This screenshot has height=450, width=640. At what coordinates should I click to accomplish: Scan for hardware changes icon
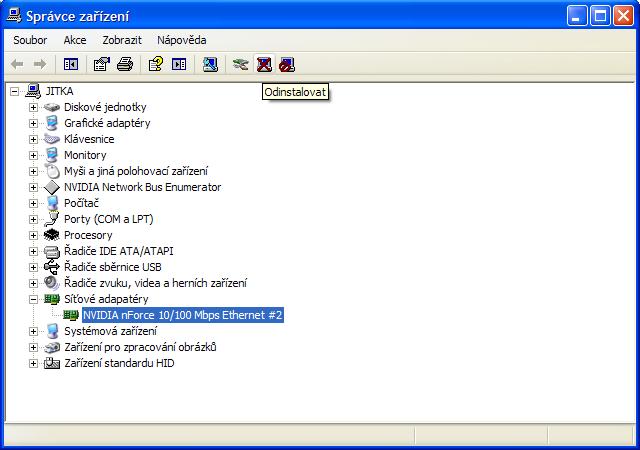[x=210, y=64]
